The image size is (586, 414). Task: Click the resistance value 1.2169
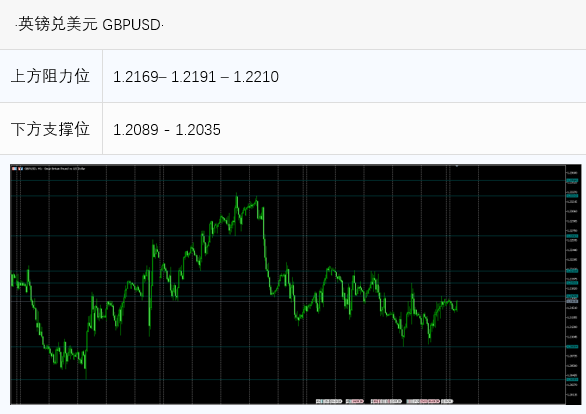136,77
